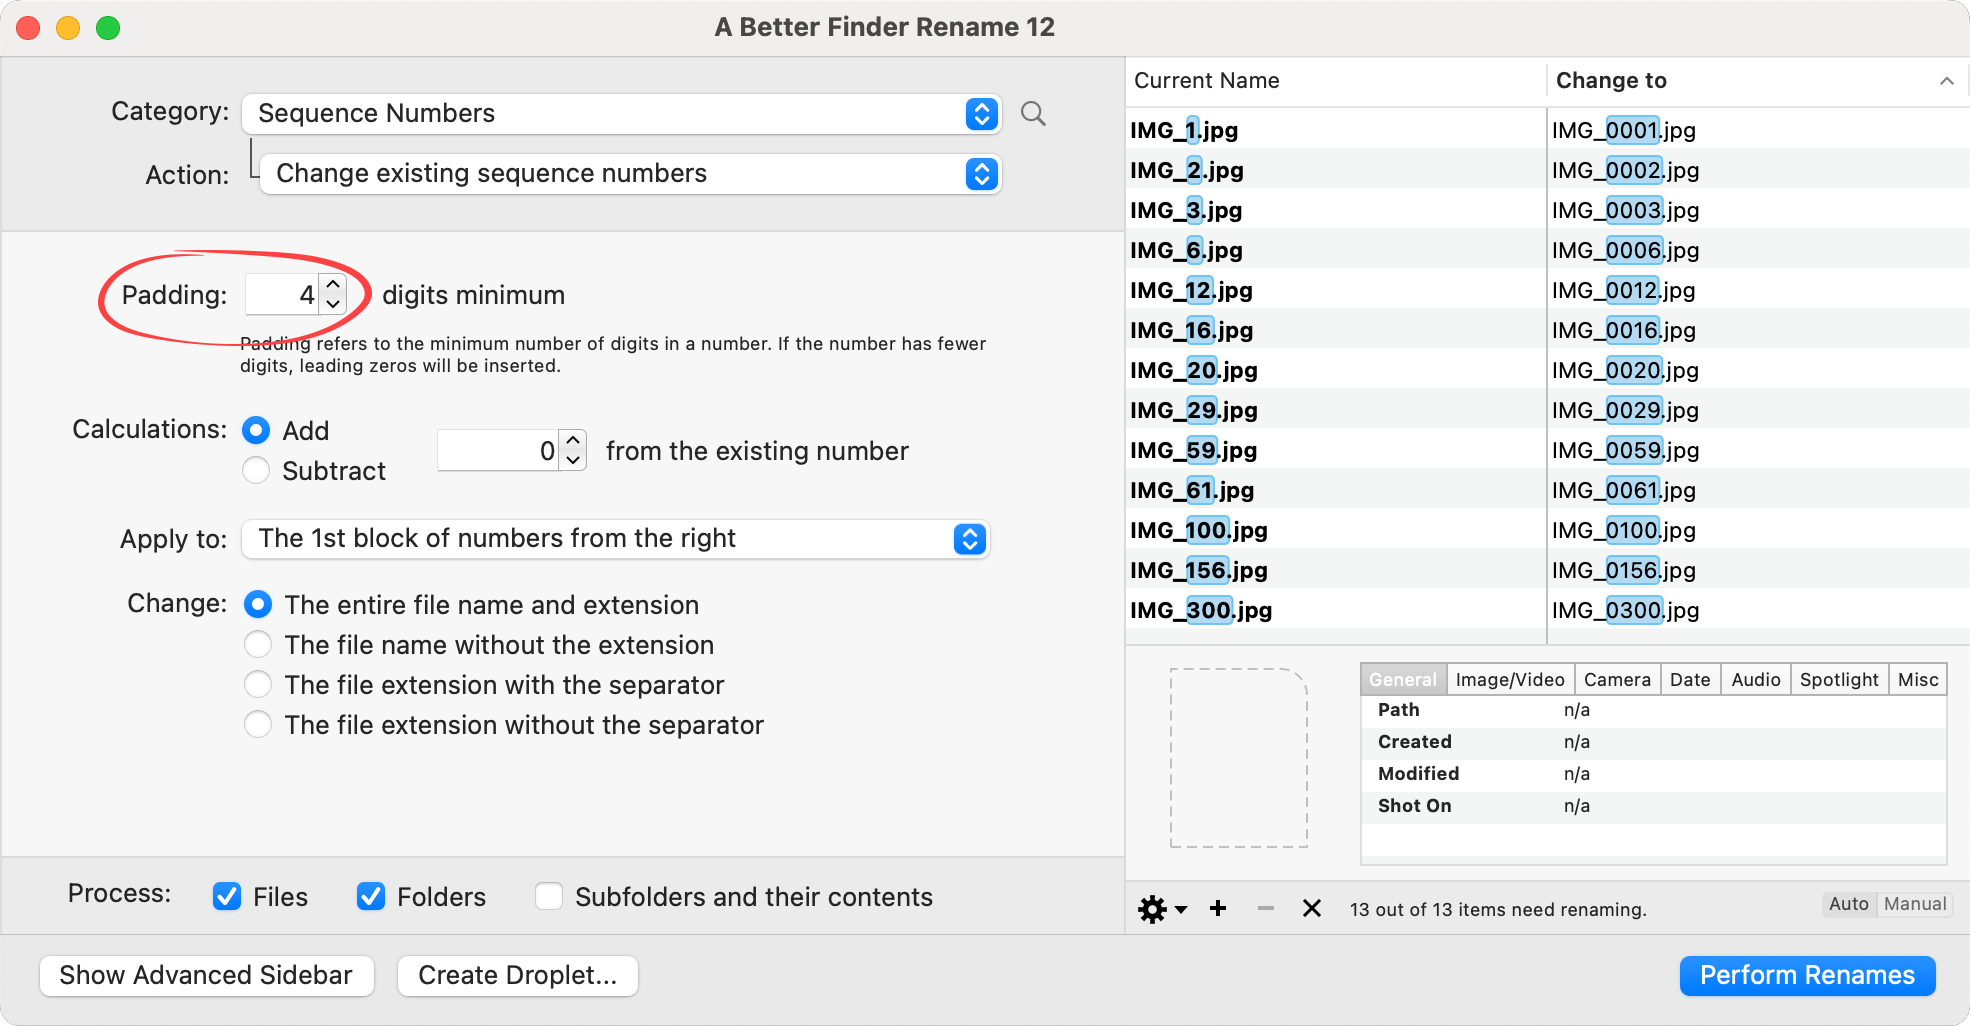Image resolution: width=1970 pixels, height=1026 pixels.
Task: Open the gear actions menu
Action: point(1161,909)
